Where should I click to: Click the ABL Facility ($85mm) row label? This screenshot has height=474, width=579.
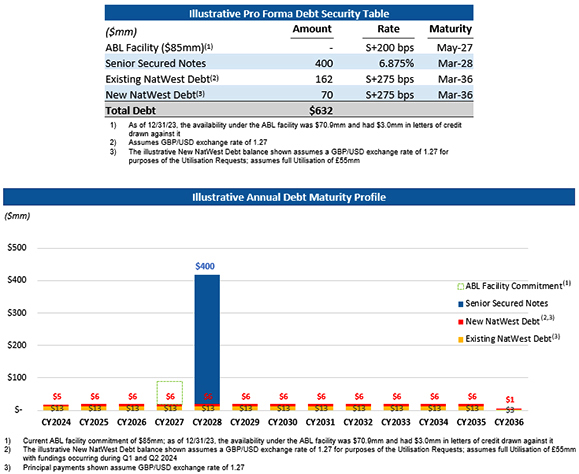pyautogui.click(x=159, y=48)
